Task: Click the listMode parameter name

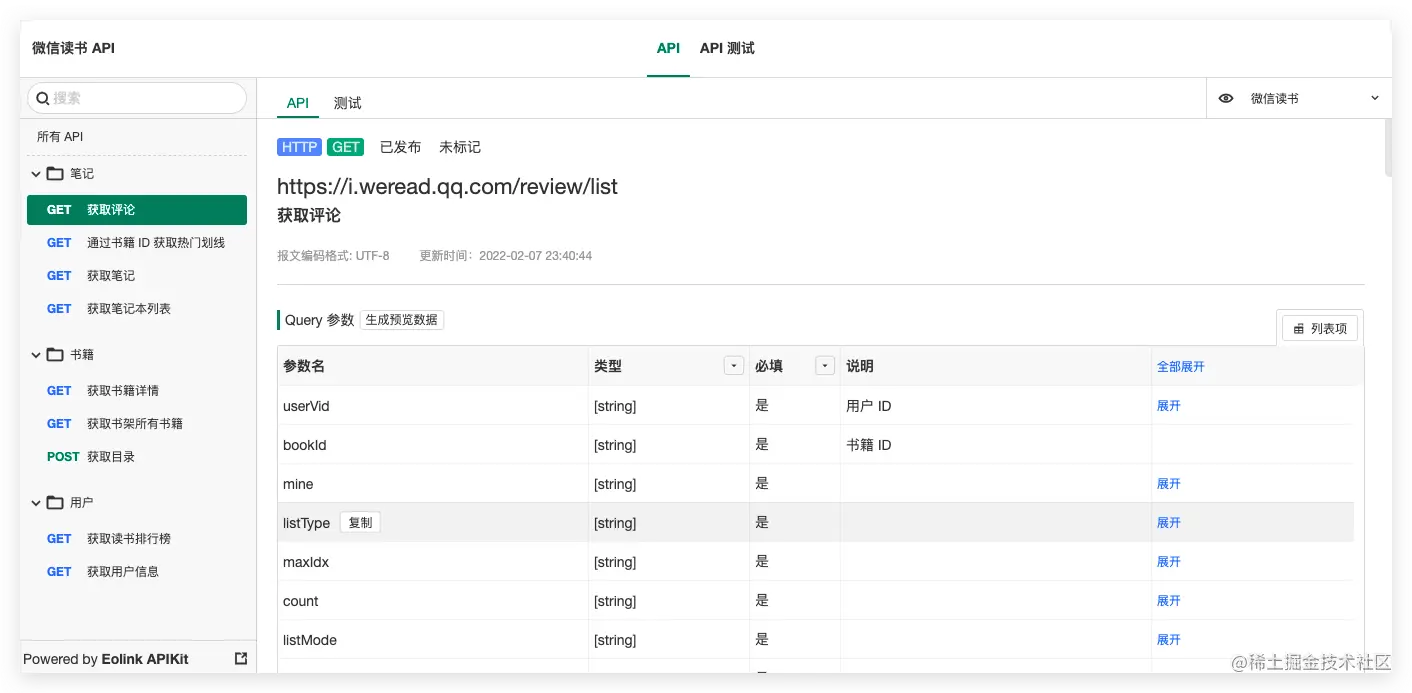Action: [x=310, y=640]
